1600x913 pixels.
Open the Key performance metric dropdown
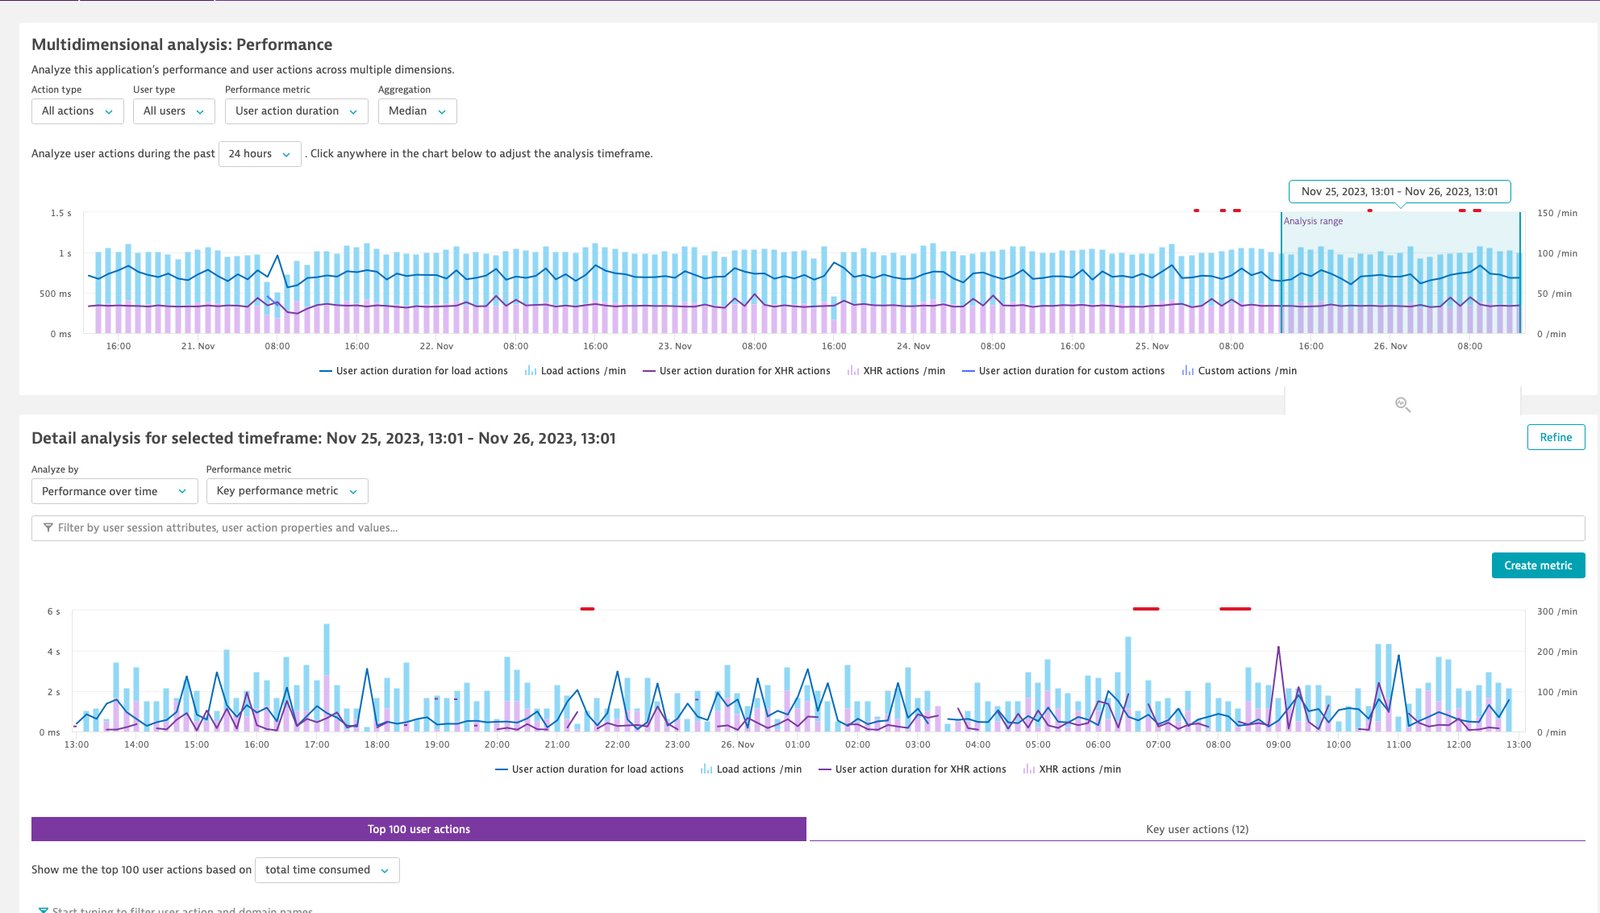point(287,491)
